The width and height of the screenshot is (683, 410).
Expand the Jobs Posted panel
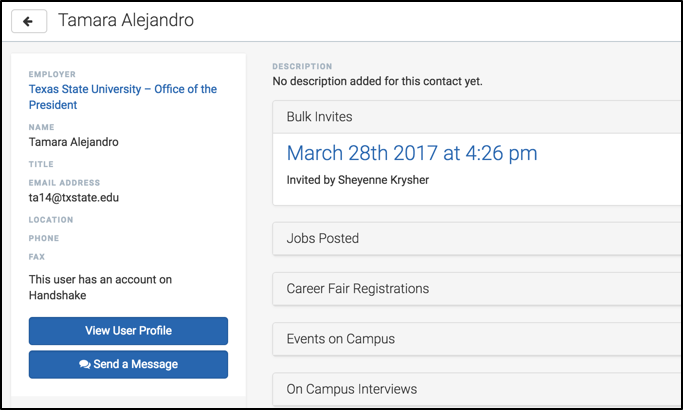tap(477, 238)
